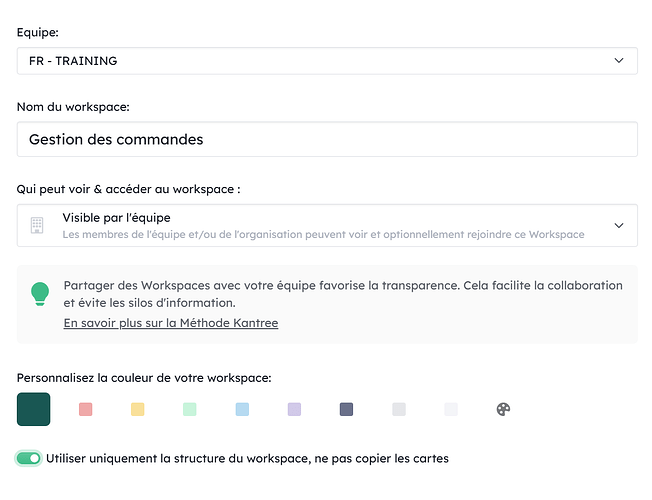Pick the light gray color swatch
The image size is (652, 500).
pyautogui.click(x=399, y=409)
